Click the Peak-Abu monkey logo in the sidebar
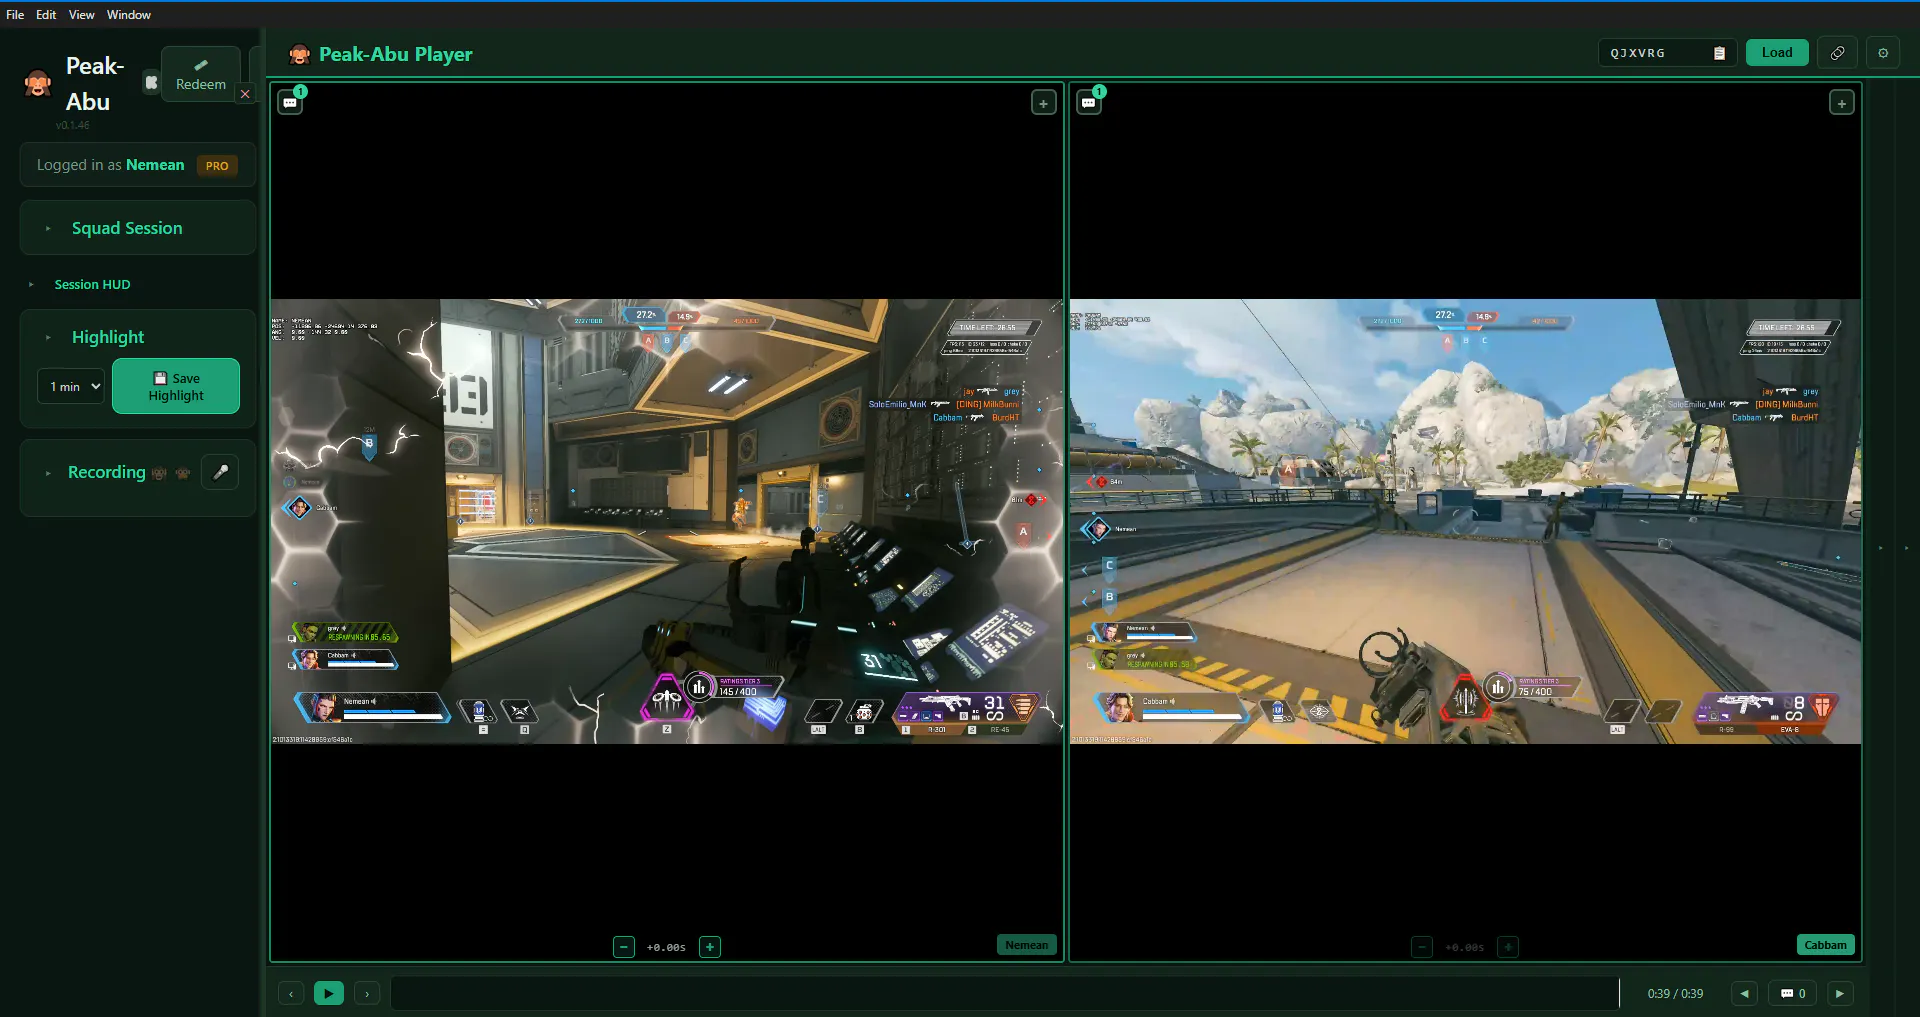The width and height of the screenshot is (1920, 1017). (x=38, y=83)
